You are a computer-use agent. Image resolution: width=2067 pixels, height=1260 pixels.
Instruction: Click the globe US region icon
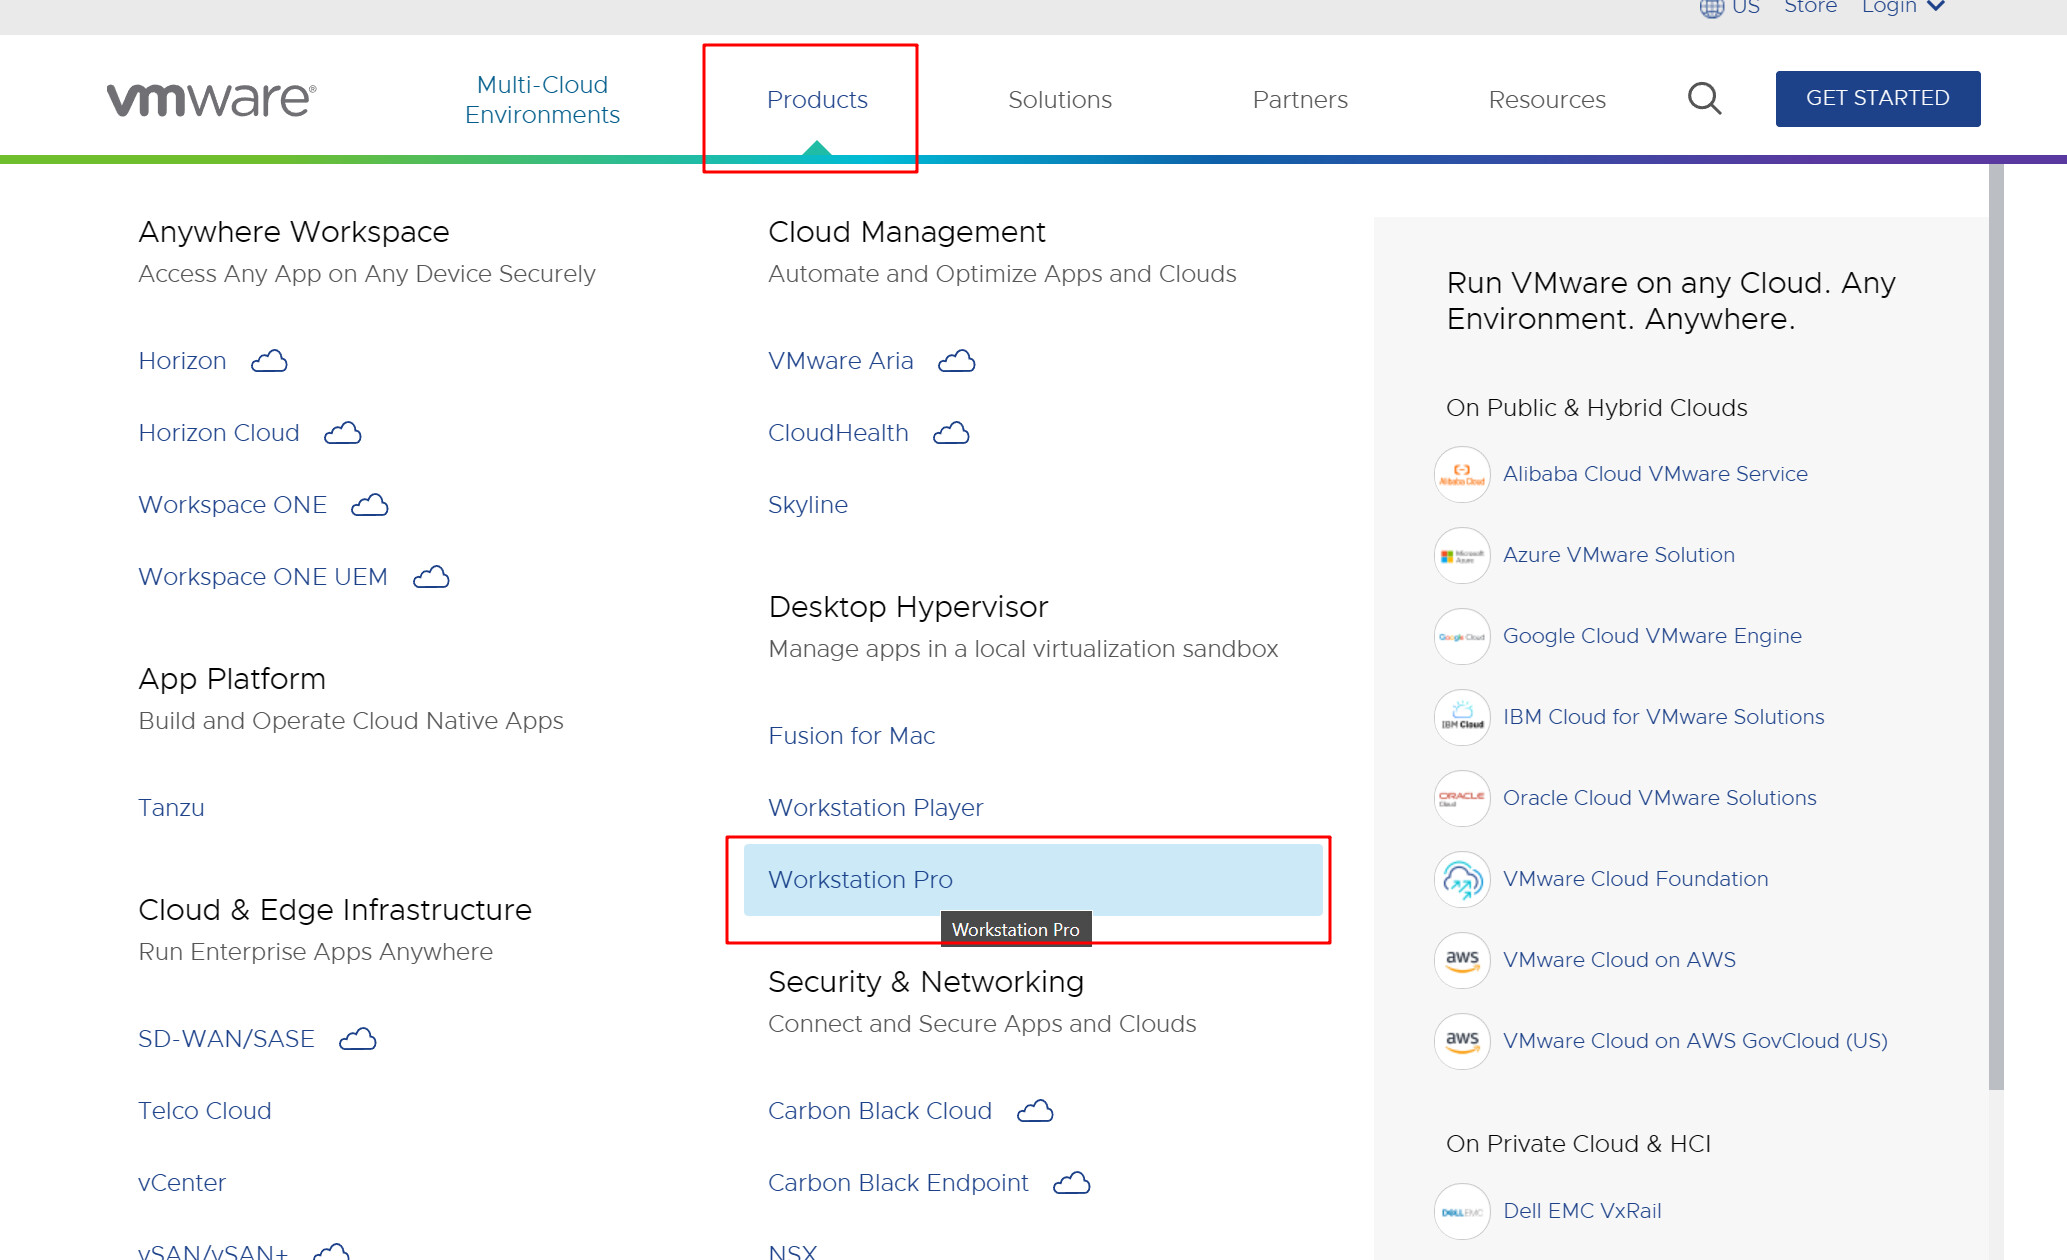pos(1712,8)
